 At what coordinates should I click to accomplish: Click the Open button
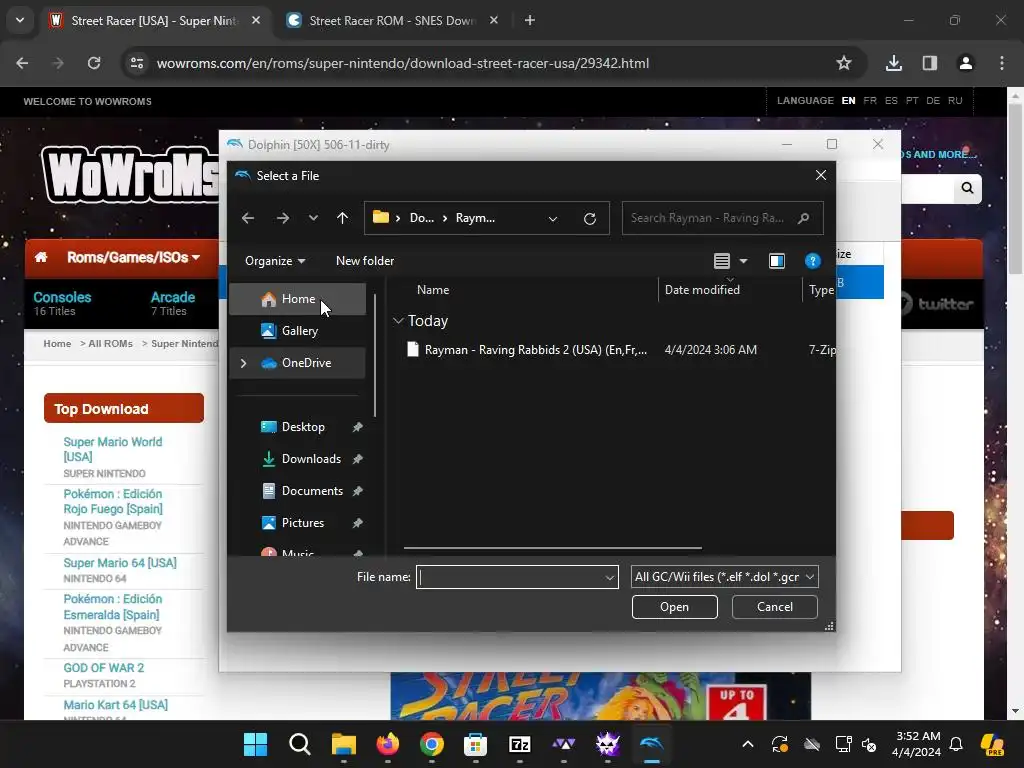[x=674, y=607]
